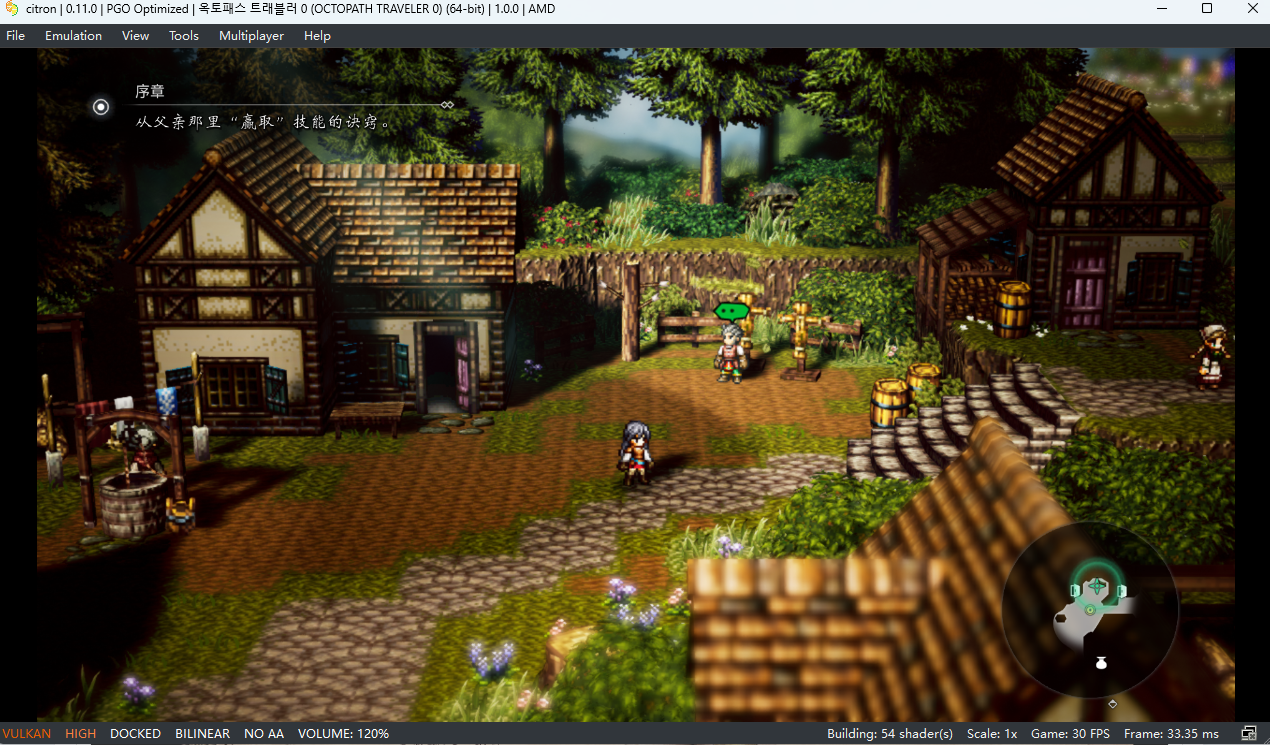
Task: Click the dark-haired player character sprite
Action: 635,453
